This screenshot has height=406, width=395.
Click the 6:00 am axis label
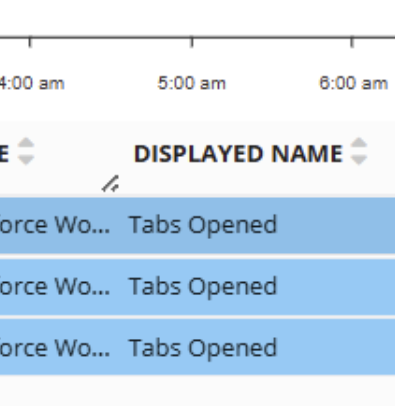(x=353, y=83)
